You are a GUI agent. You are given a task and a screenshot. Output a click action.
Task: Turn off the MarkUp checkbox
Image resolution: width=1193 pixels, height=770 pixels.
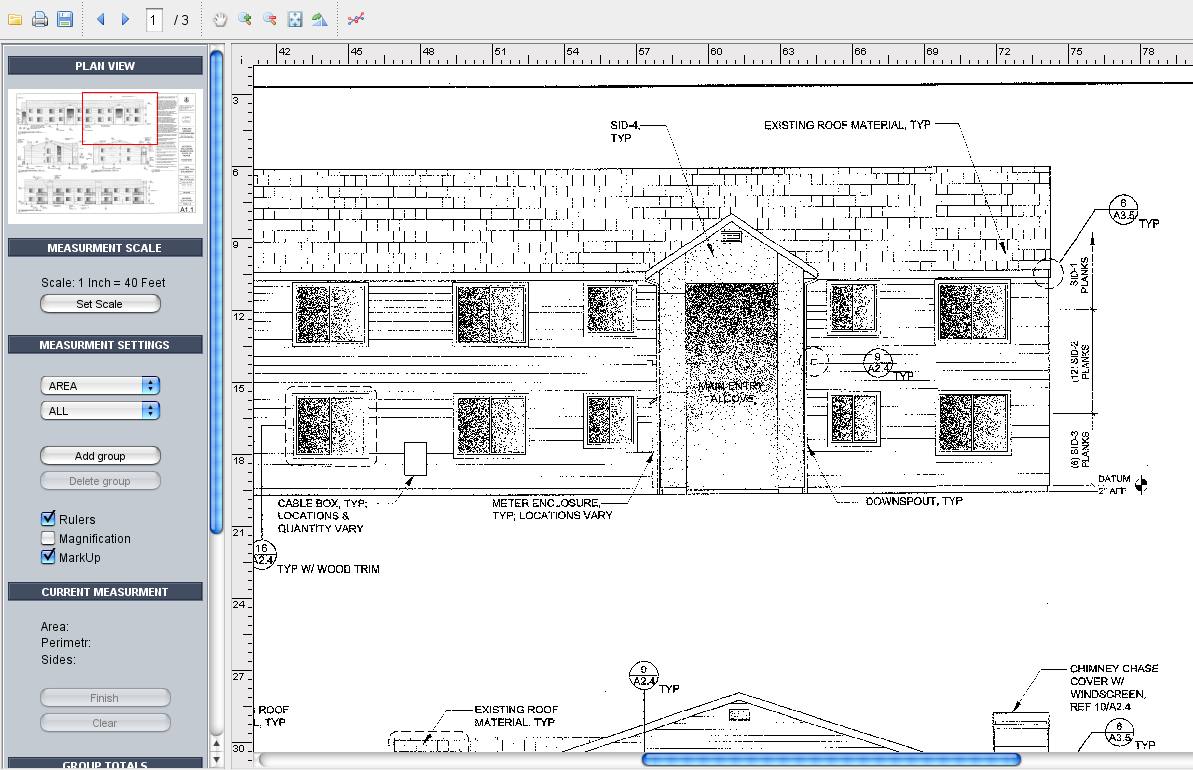(45, 557)
